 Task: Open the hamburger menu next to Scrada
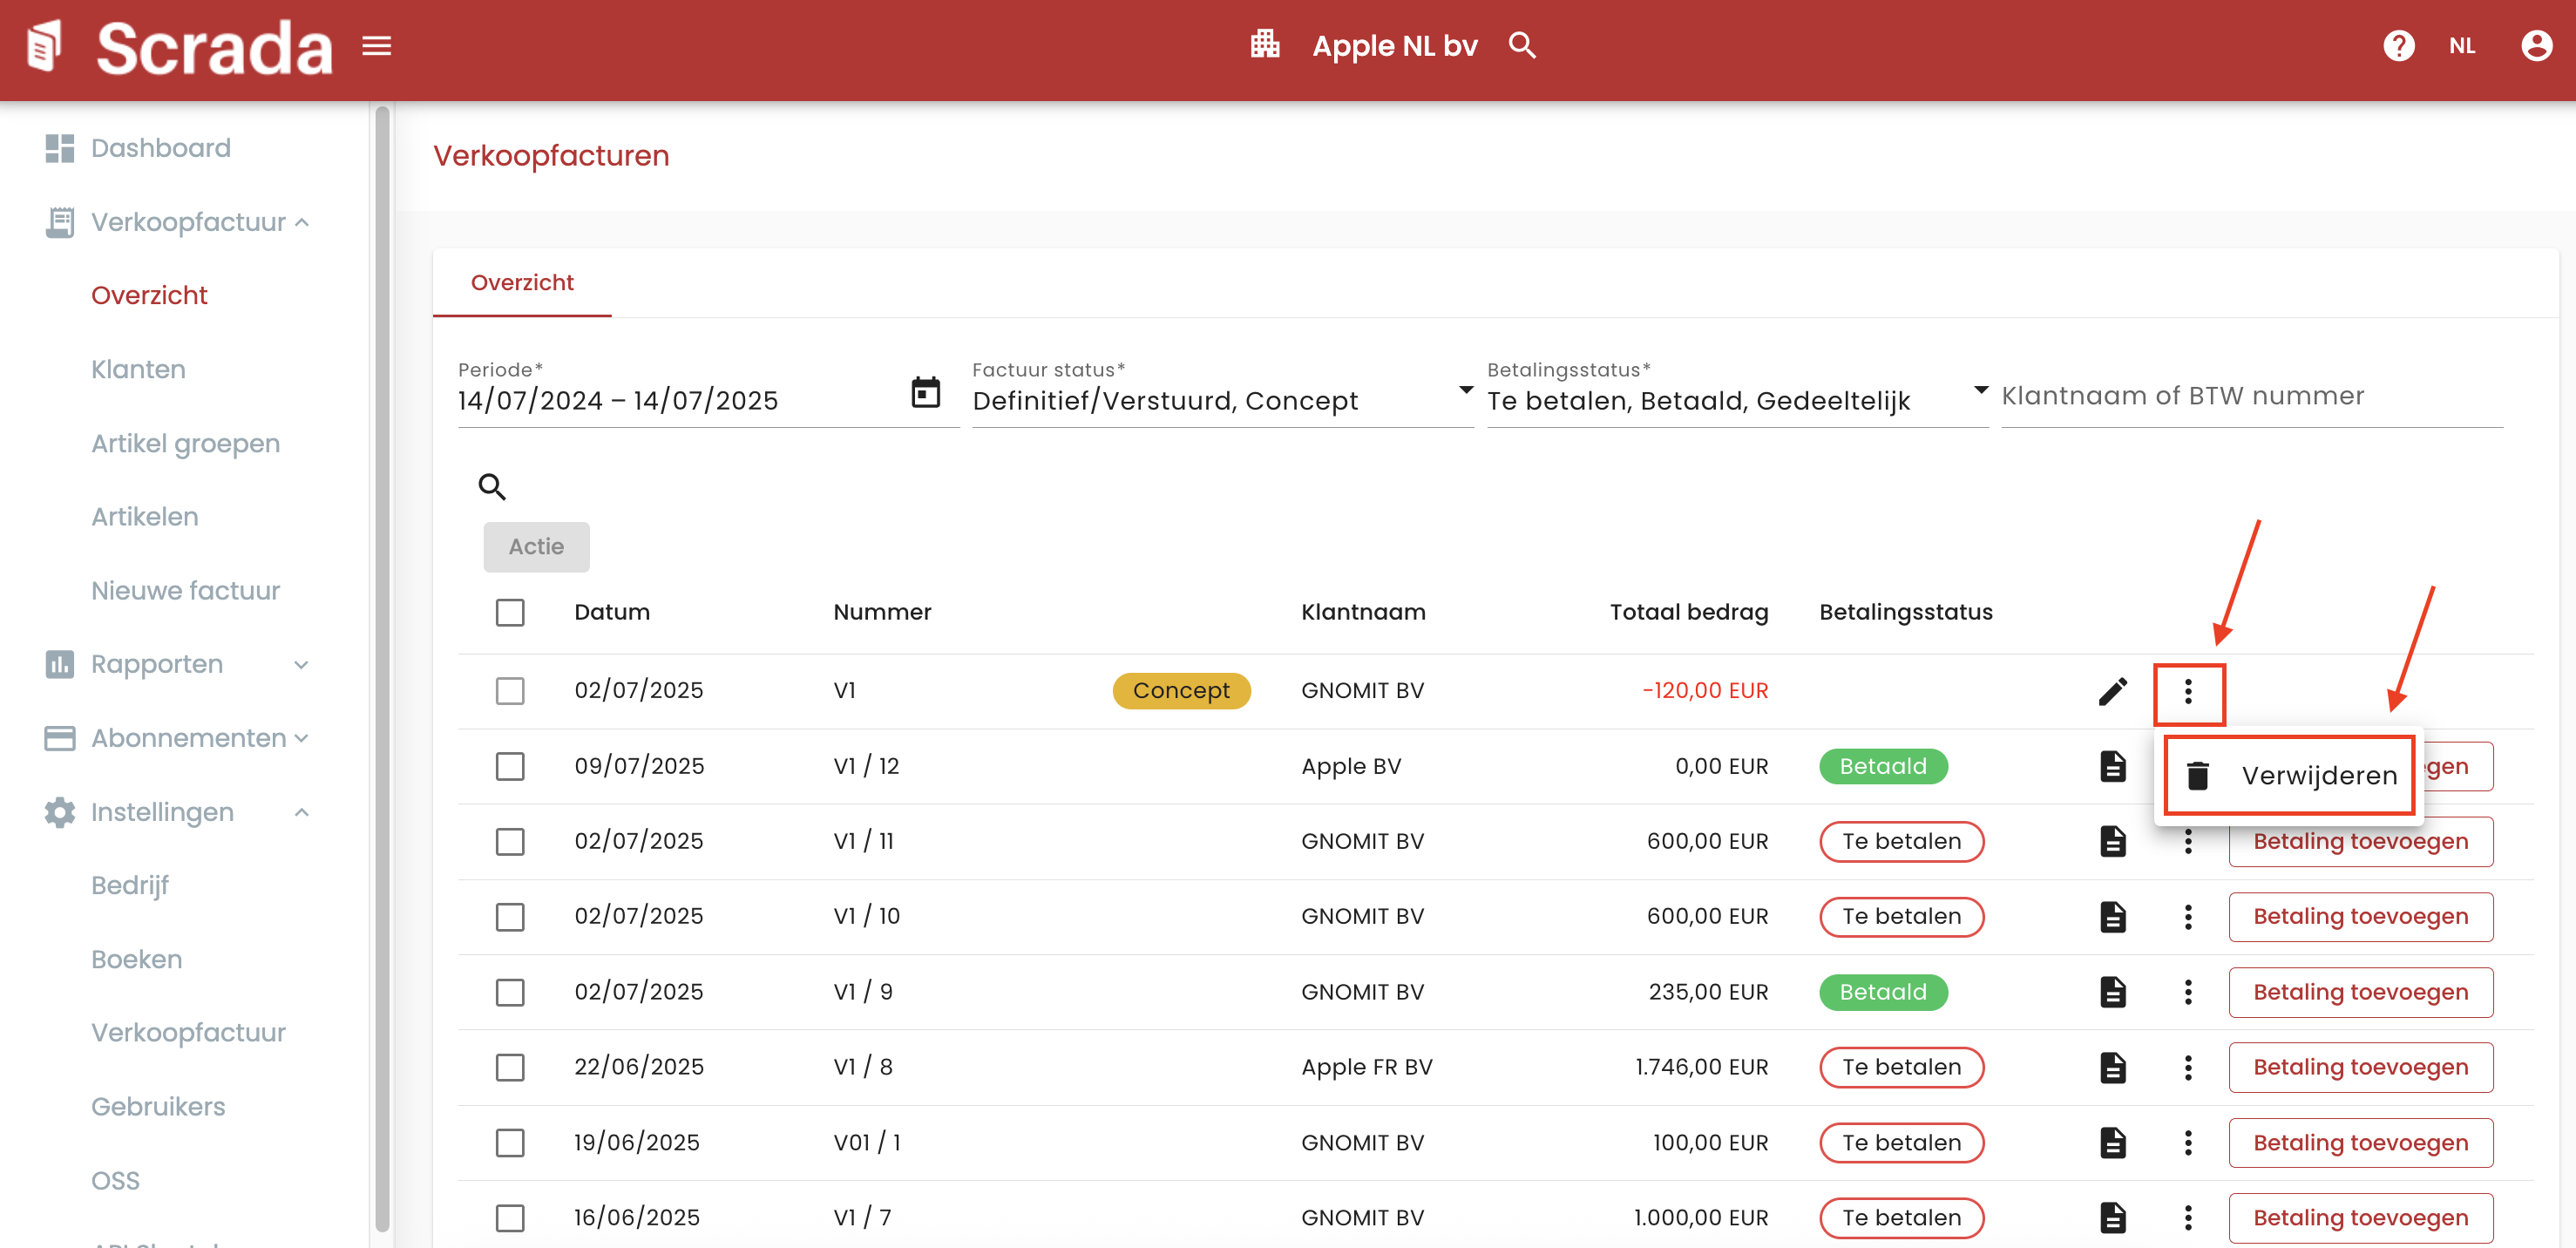point(376,46)
